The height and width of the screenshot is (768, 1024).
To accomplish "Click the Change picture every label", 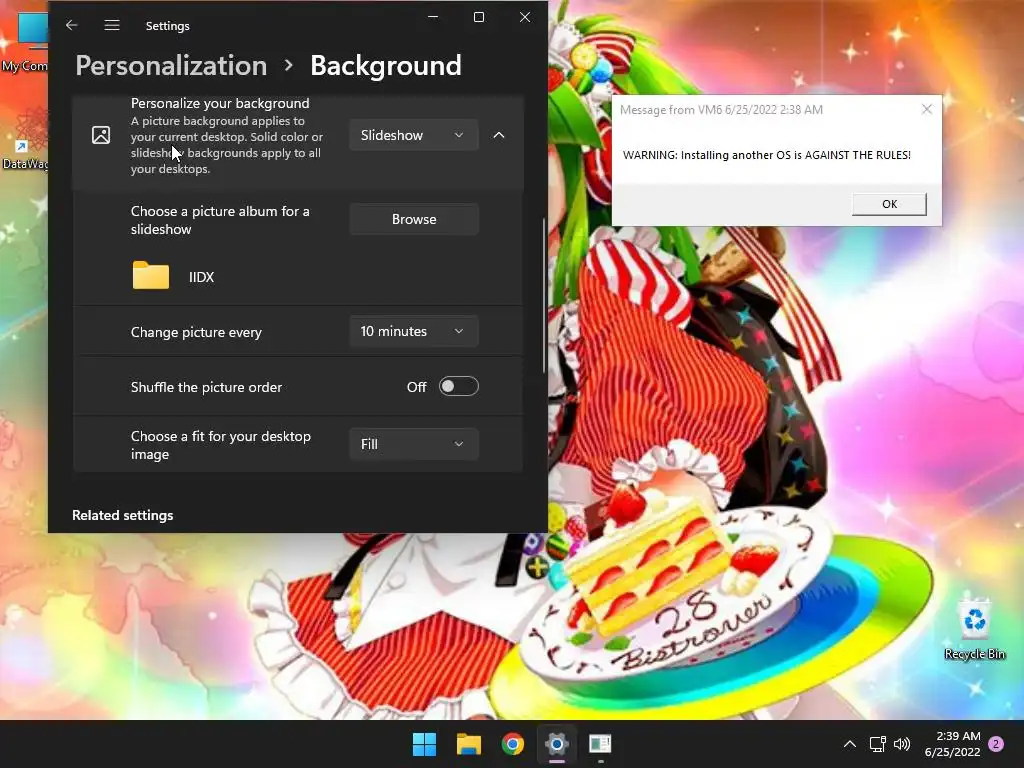I will [x=196, y=332].
